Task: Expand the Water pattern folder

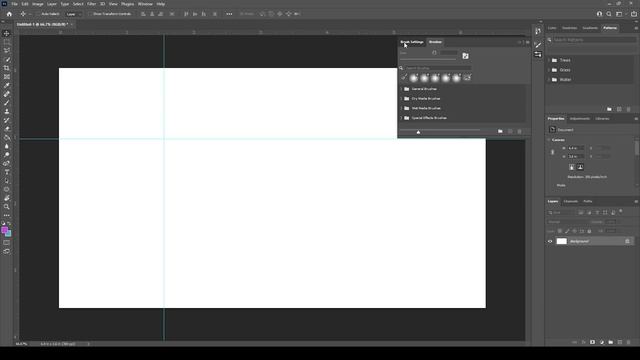Action: click(549, 80)
